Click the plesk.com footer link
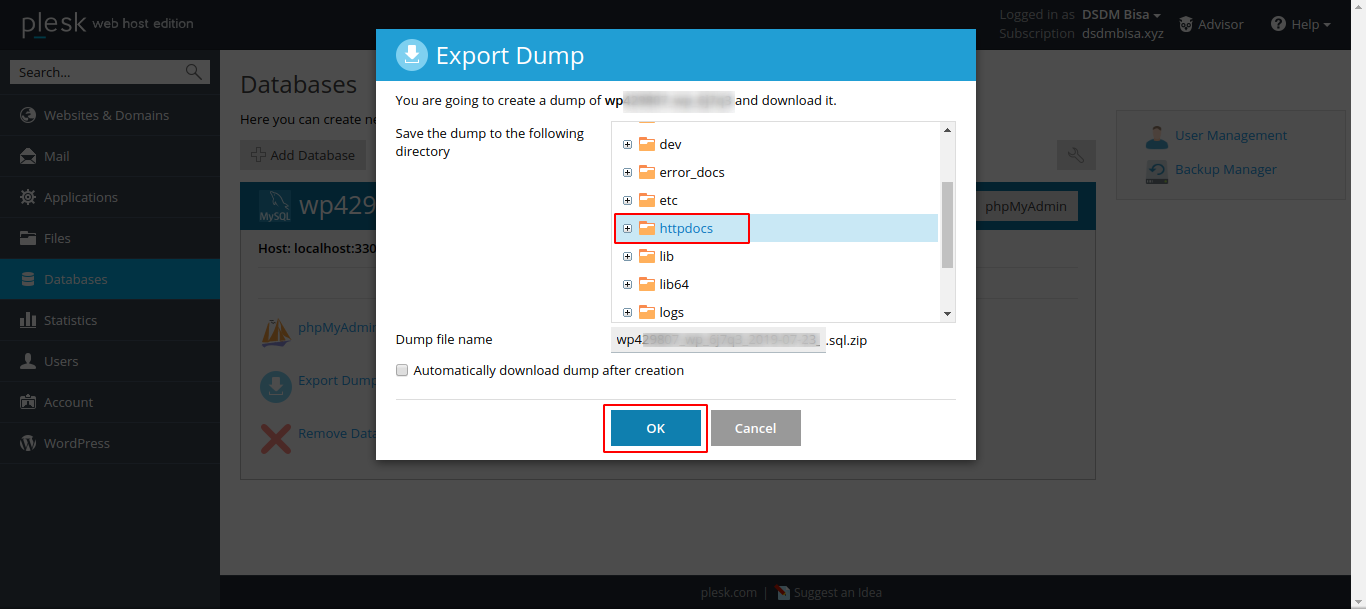Screen dimensions: 1366x609 (729, 592)
